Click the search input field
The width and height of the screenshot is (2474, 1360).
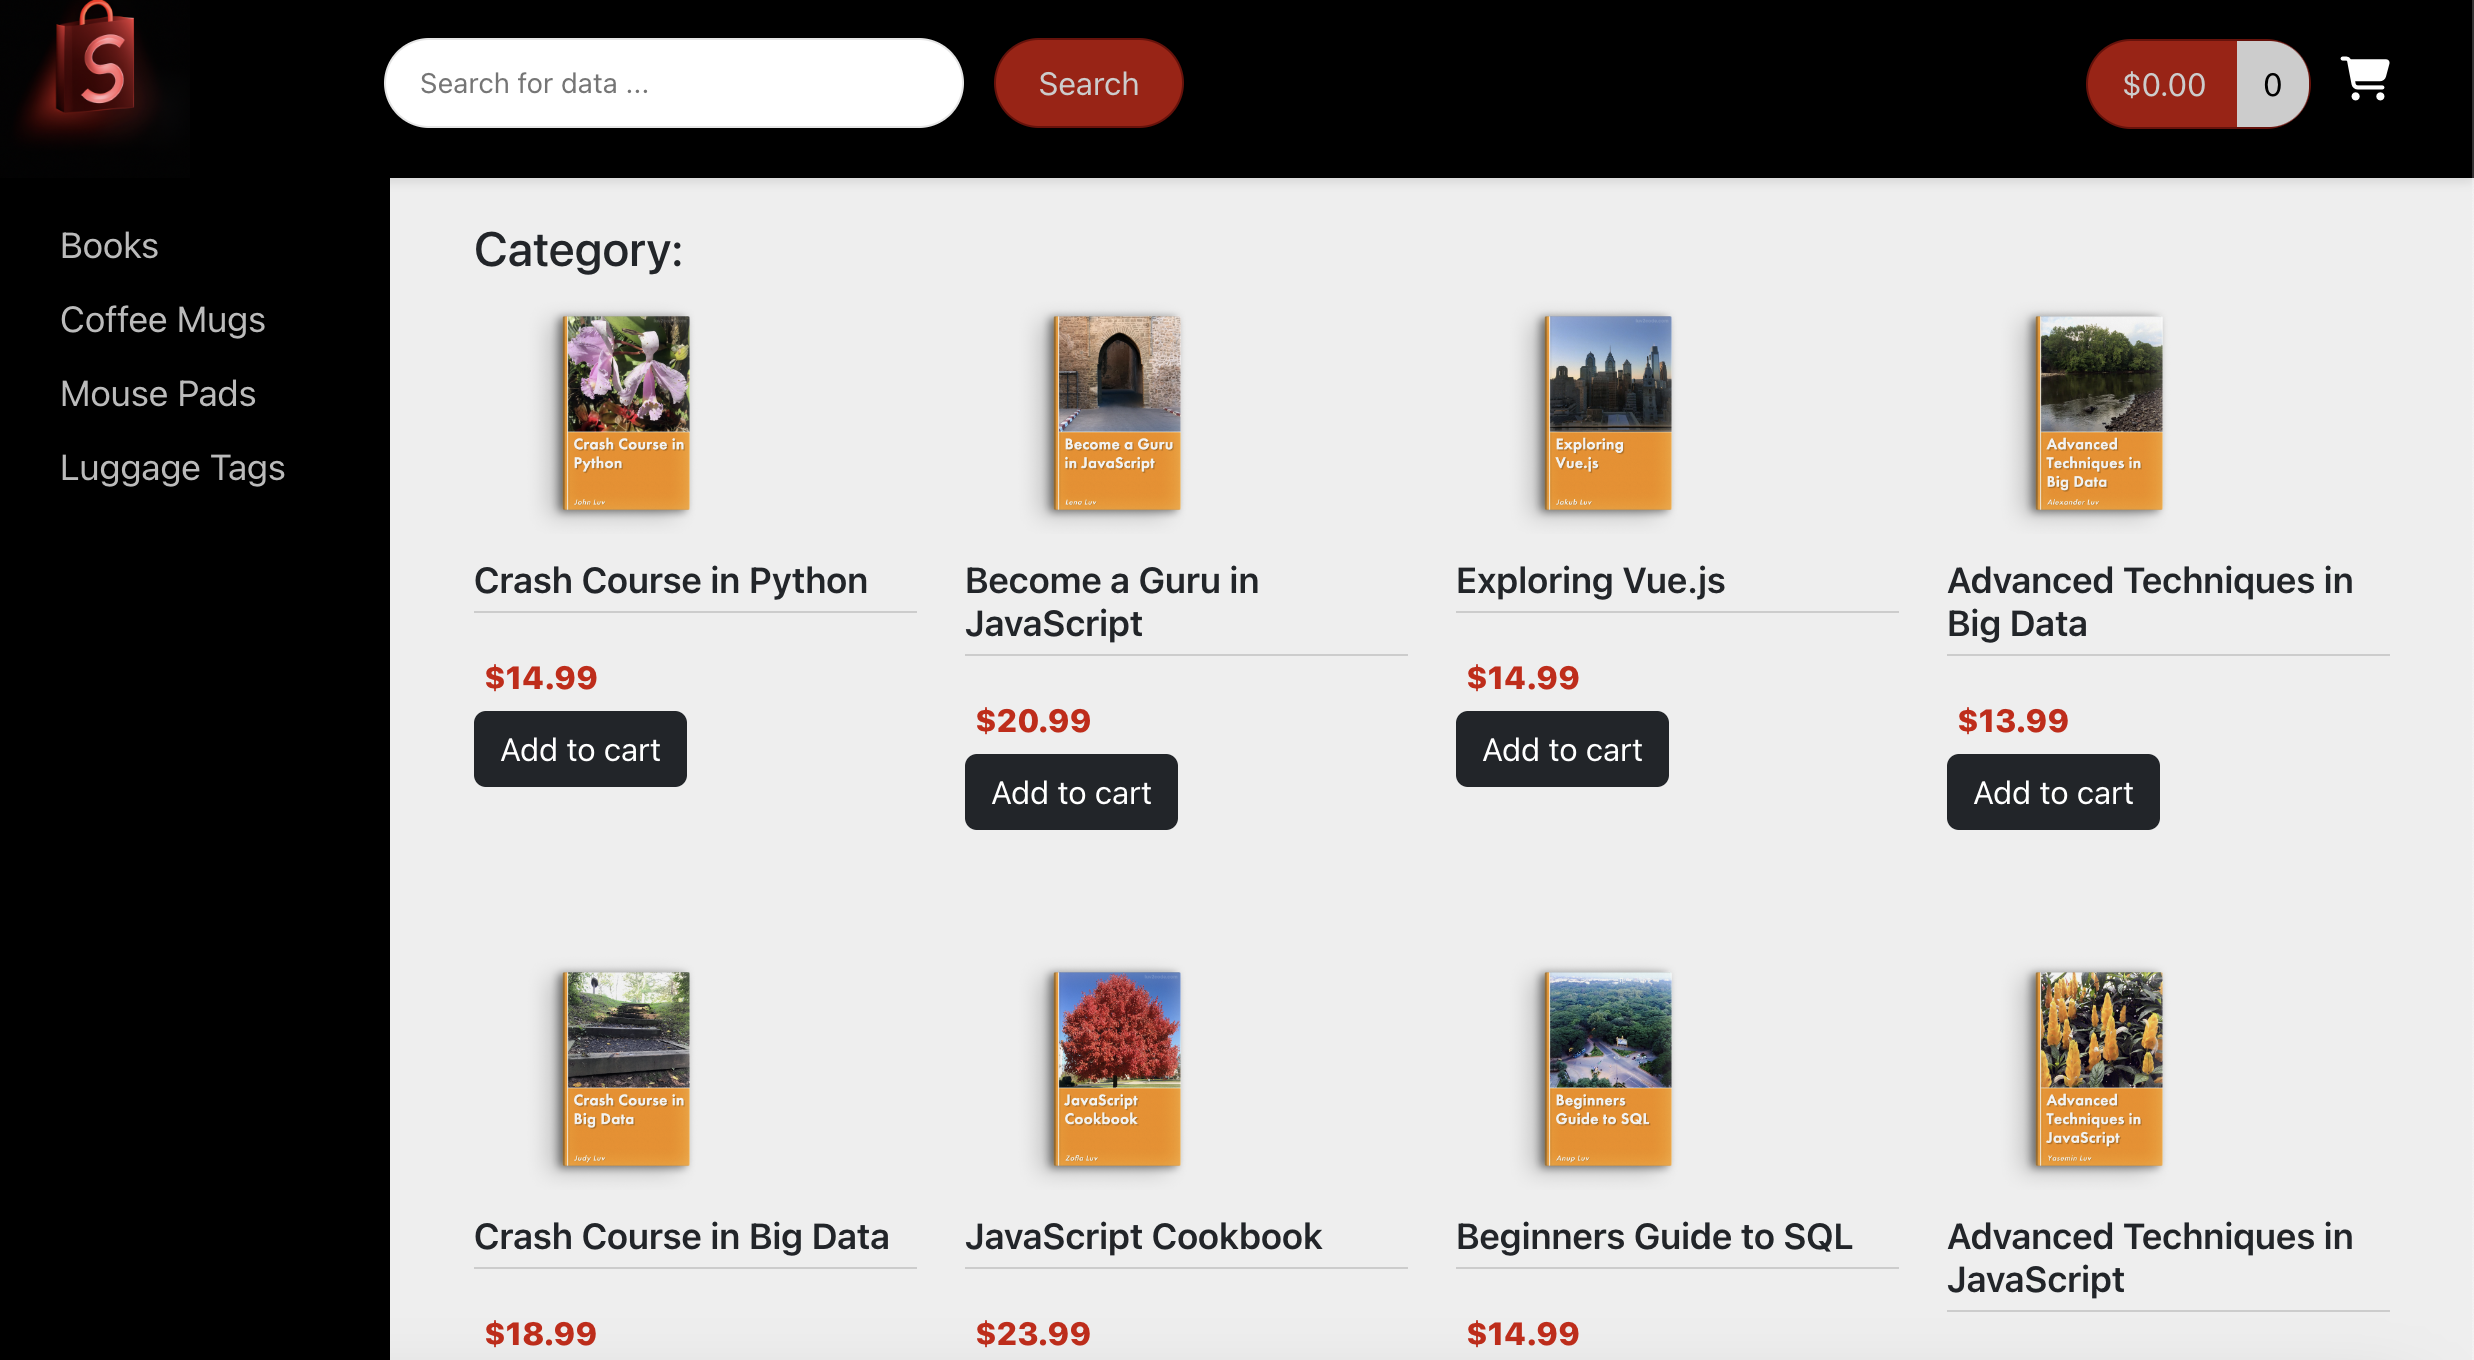673,83
